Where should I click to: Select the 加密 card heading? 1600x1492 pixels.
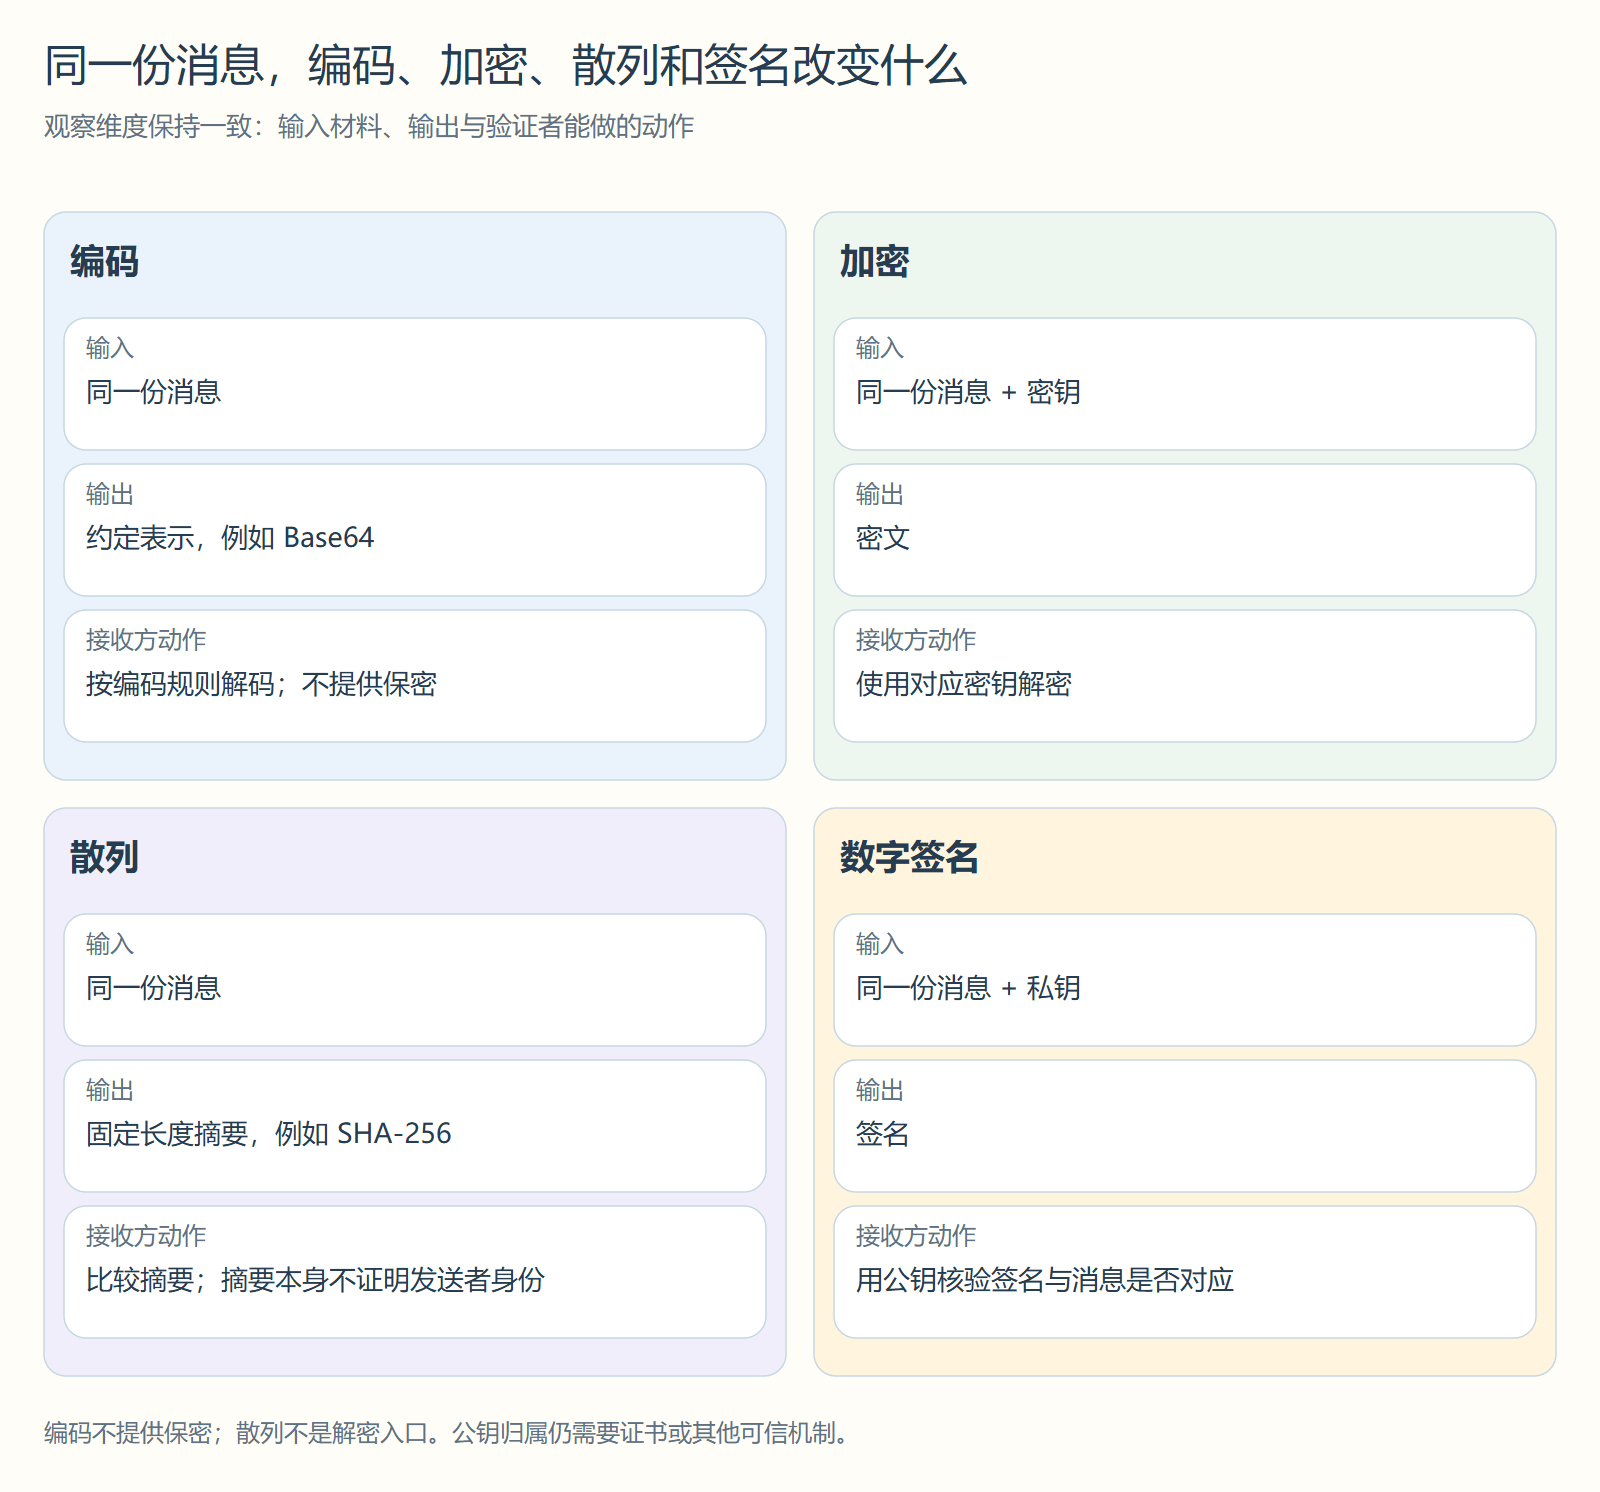[x=874, y=262]
